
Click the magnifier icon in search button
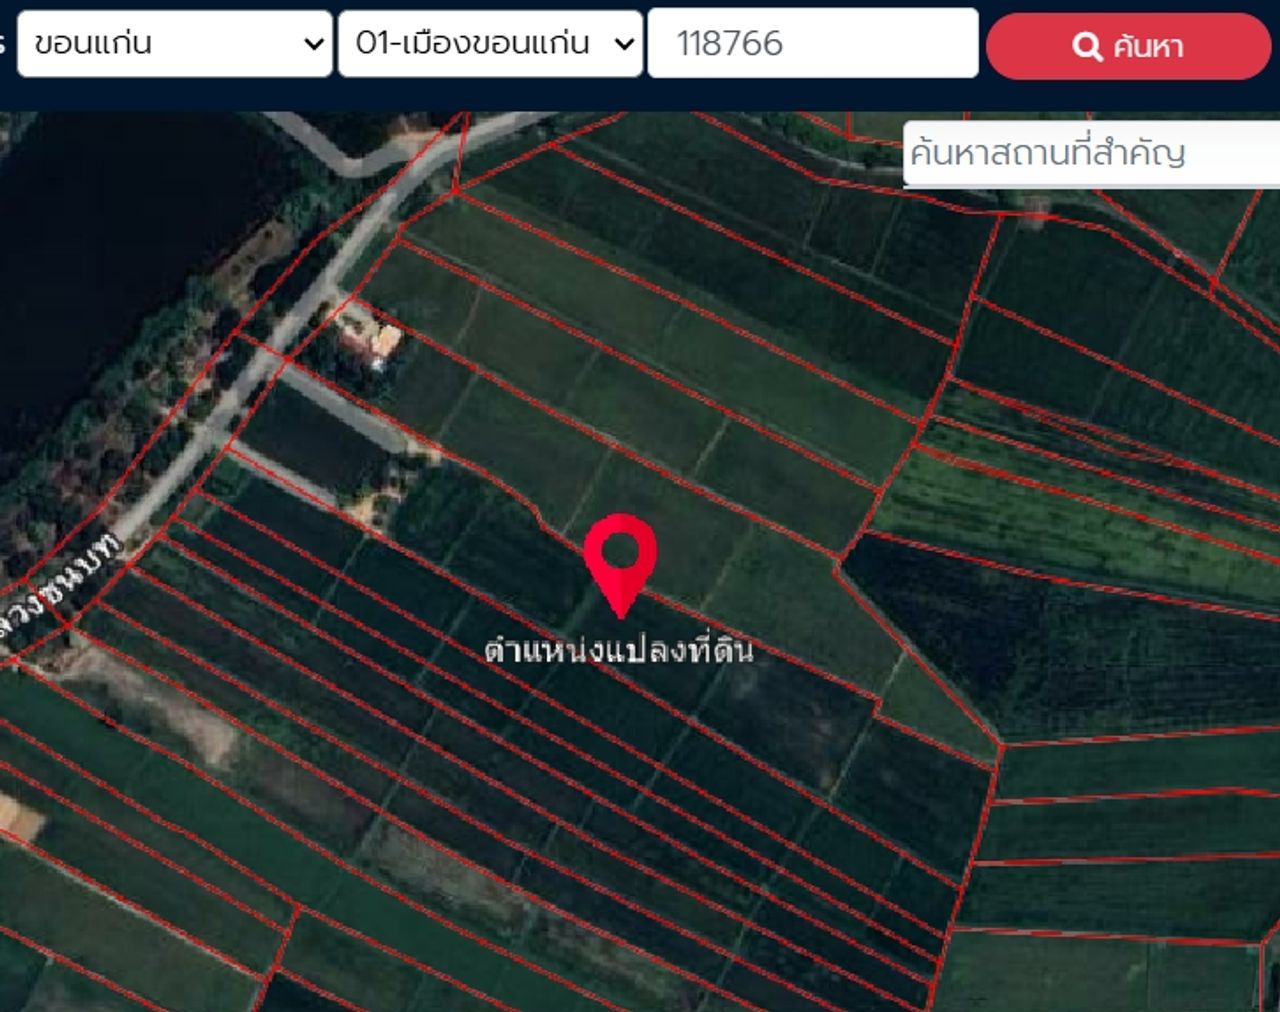[x=1086, y=46]
